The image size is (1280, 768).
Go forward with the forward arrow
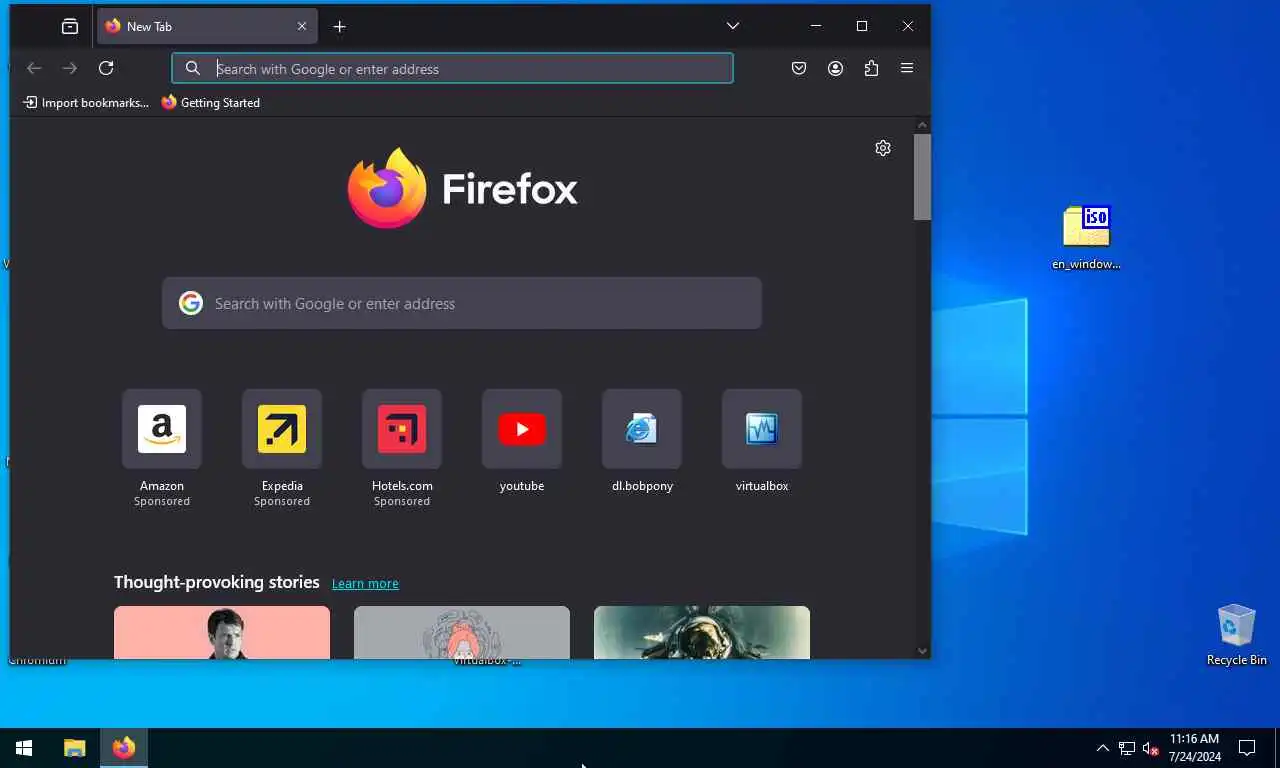[x=70, y=68]
